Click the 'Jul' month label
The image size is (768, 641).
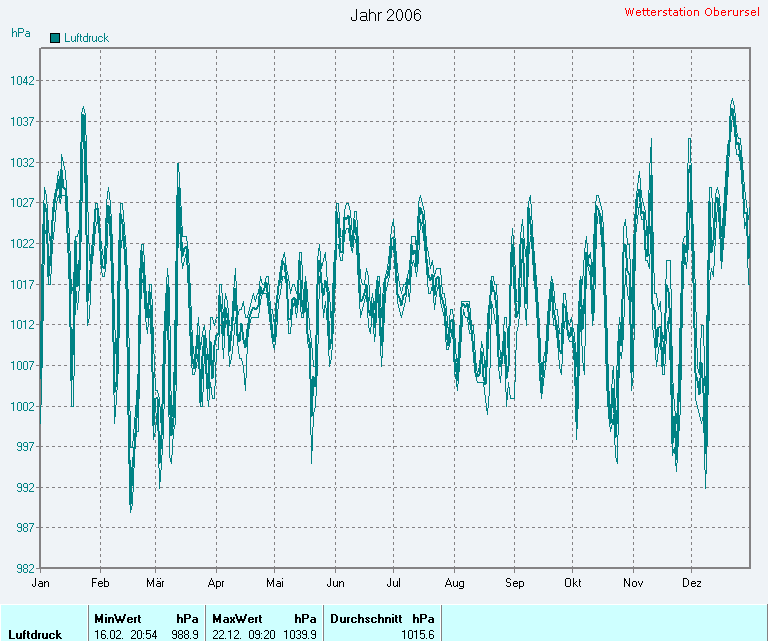coord(393,583)
